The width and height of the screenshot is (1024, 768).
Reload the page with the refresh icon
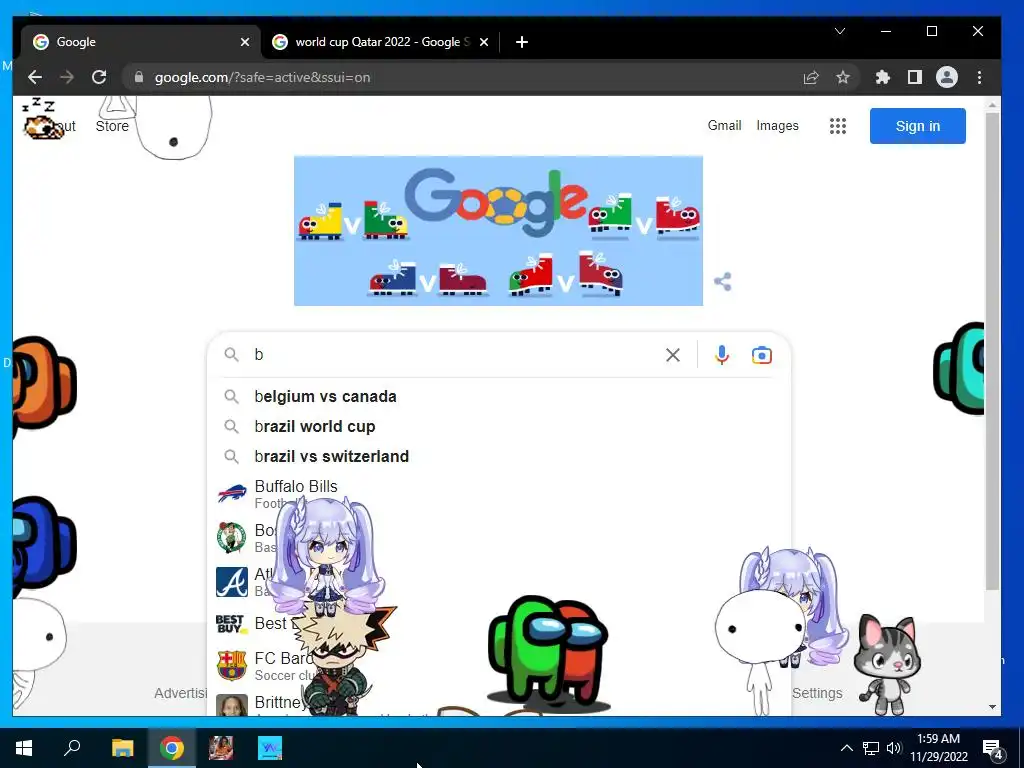(x=99, y=77)
